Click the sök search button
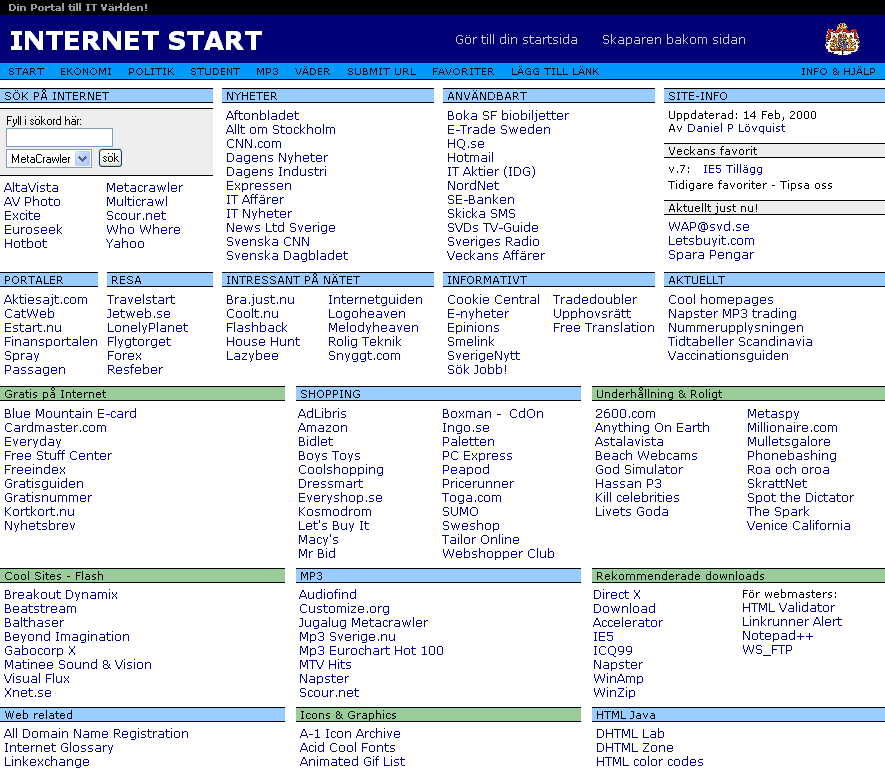The image size is (885, 769). [x=111, y=158]
